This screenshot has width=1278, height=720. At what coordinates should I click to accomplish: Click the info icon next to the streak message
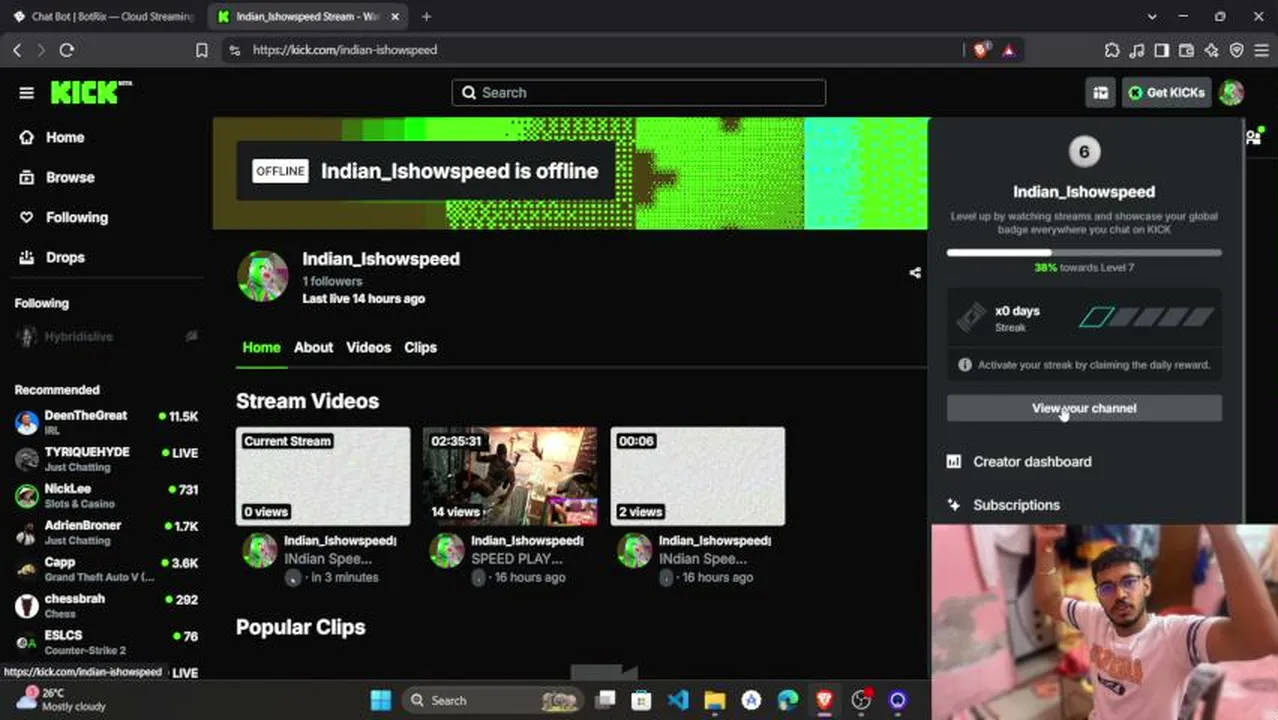(965, 365)
